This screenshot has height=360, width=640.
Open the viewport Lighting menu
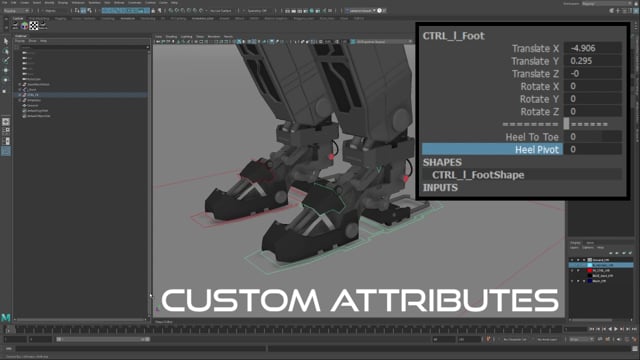pos(186,37)
